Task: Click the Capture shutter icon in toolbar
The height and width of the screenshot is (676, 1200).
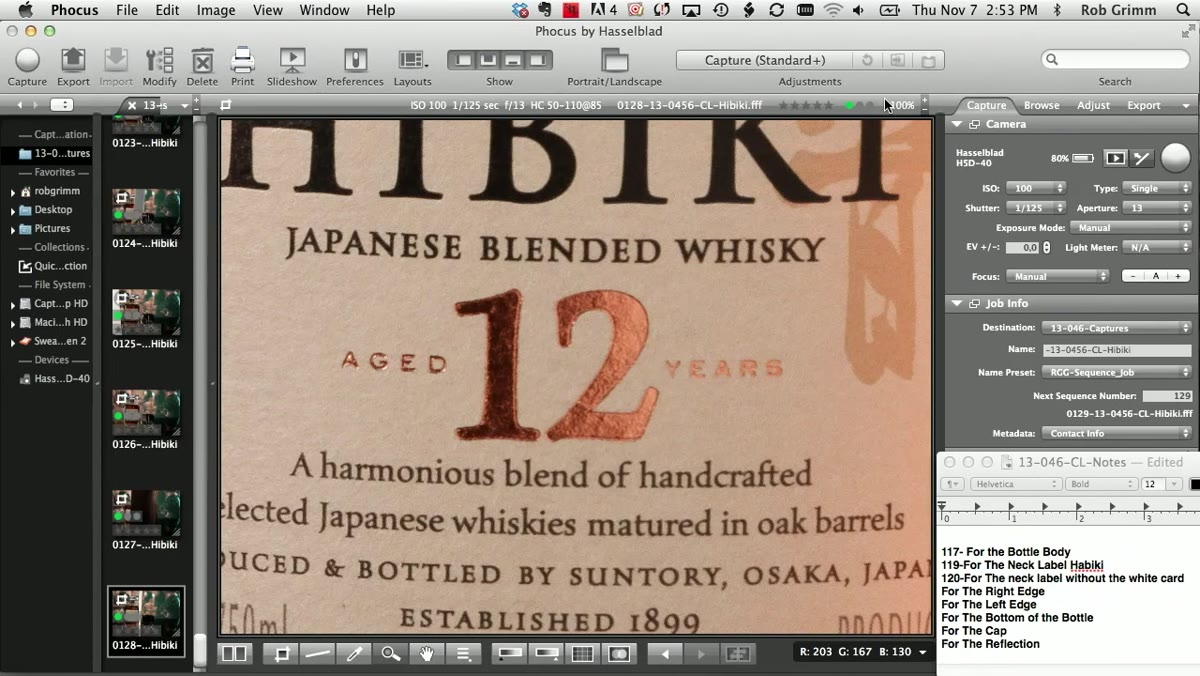Action: [x=27, y=60]
